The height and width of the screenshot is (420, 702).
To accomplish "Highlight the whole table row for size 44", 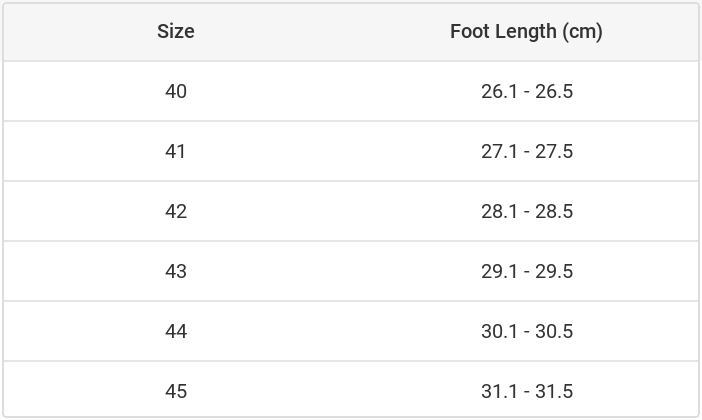I will tap(350, 331).
